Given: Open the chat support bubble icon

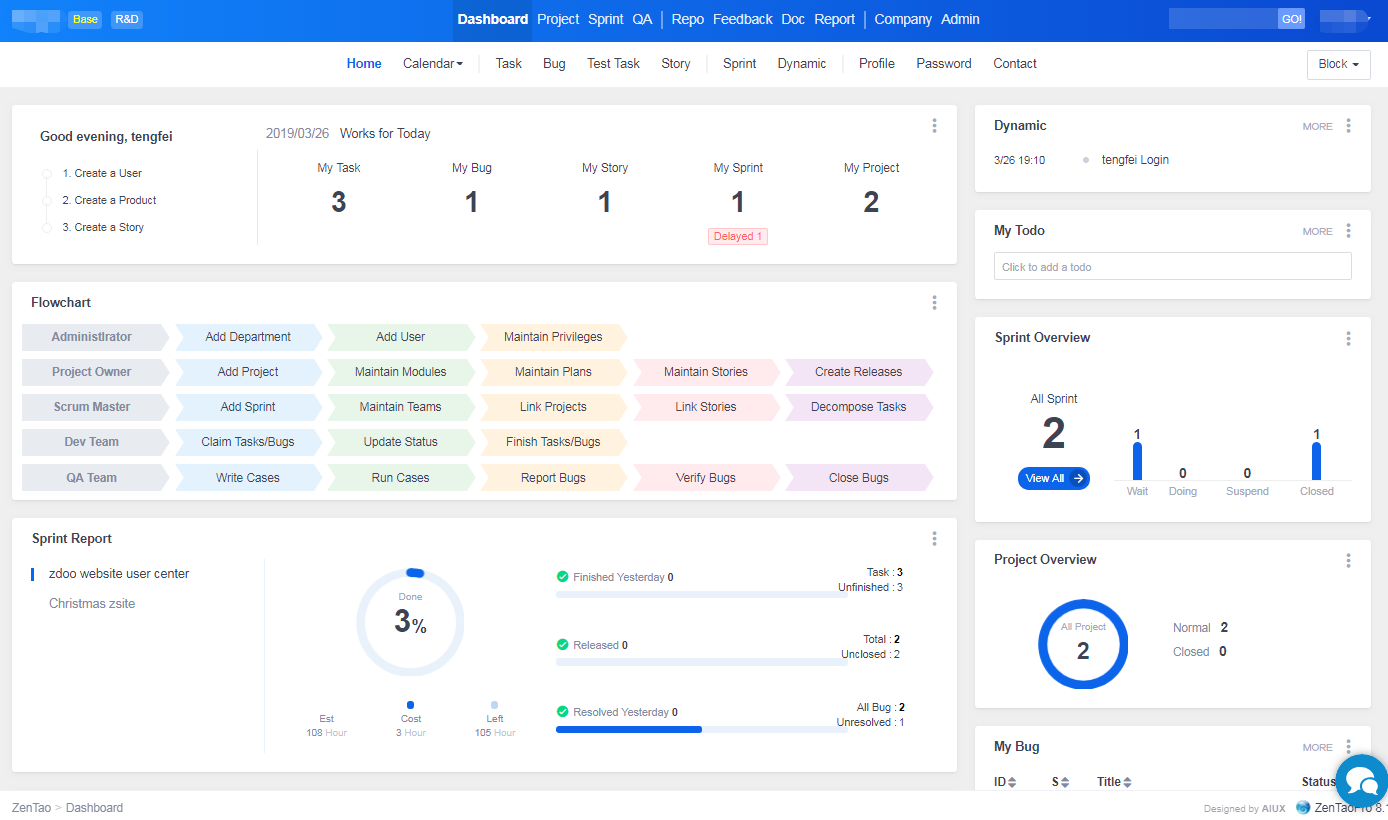Looking at the screenshot, I should coord(1361,781).
